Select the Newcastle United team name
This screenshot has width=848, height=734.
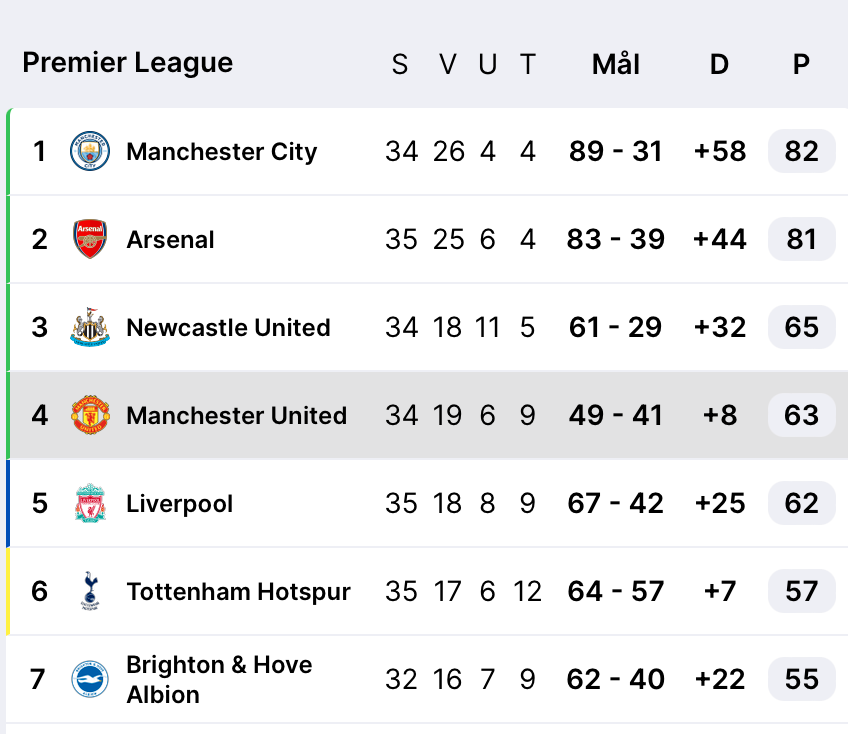click(228, 328)
